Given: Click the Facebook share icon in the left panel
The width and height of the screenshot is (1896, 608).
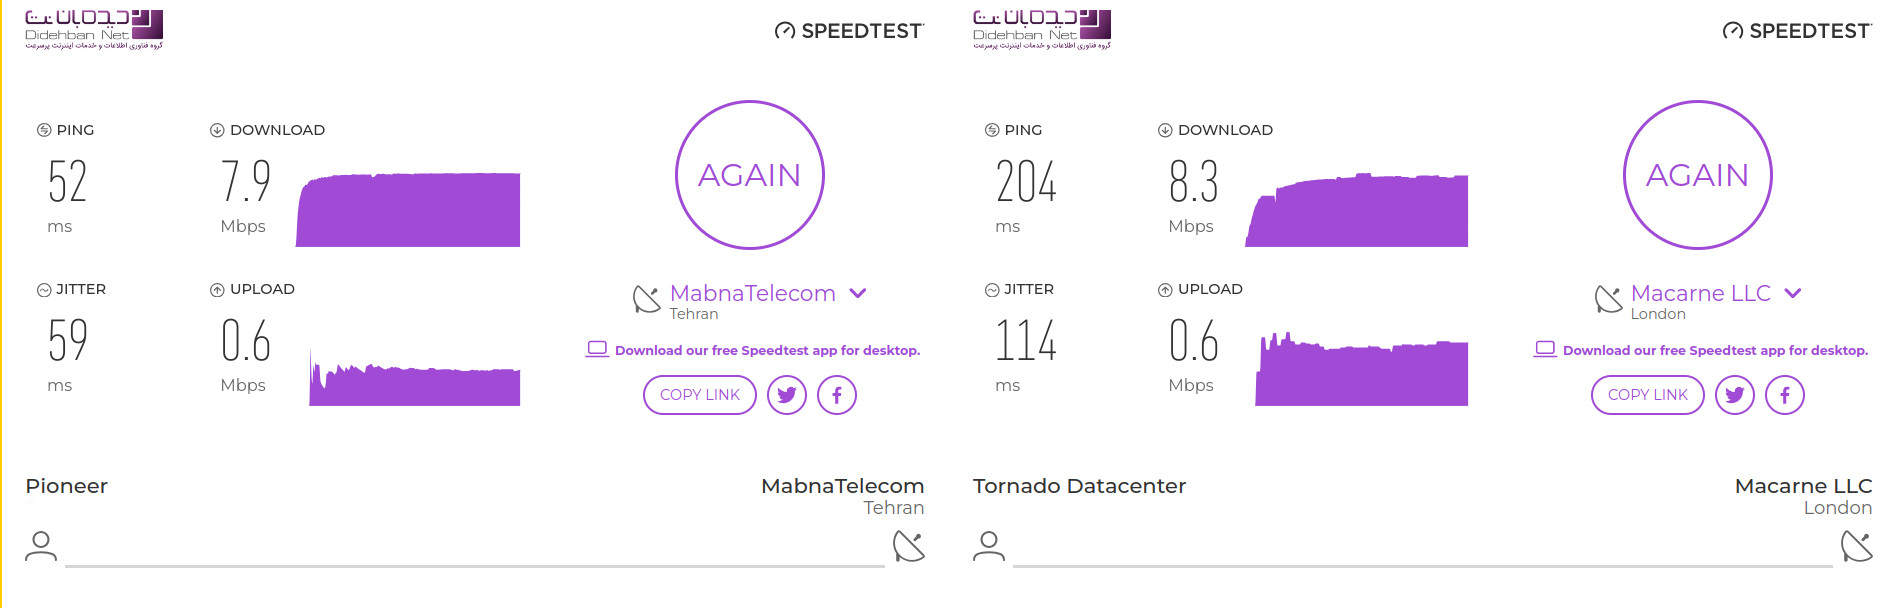Looking at the screenshot, I should click(837, 395).
